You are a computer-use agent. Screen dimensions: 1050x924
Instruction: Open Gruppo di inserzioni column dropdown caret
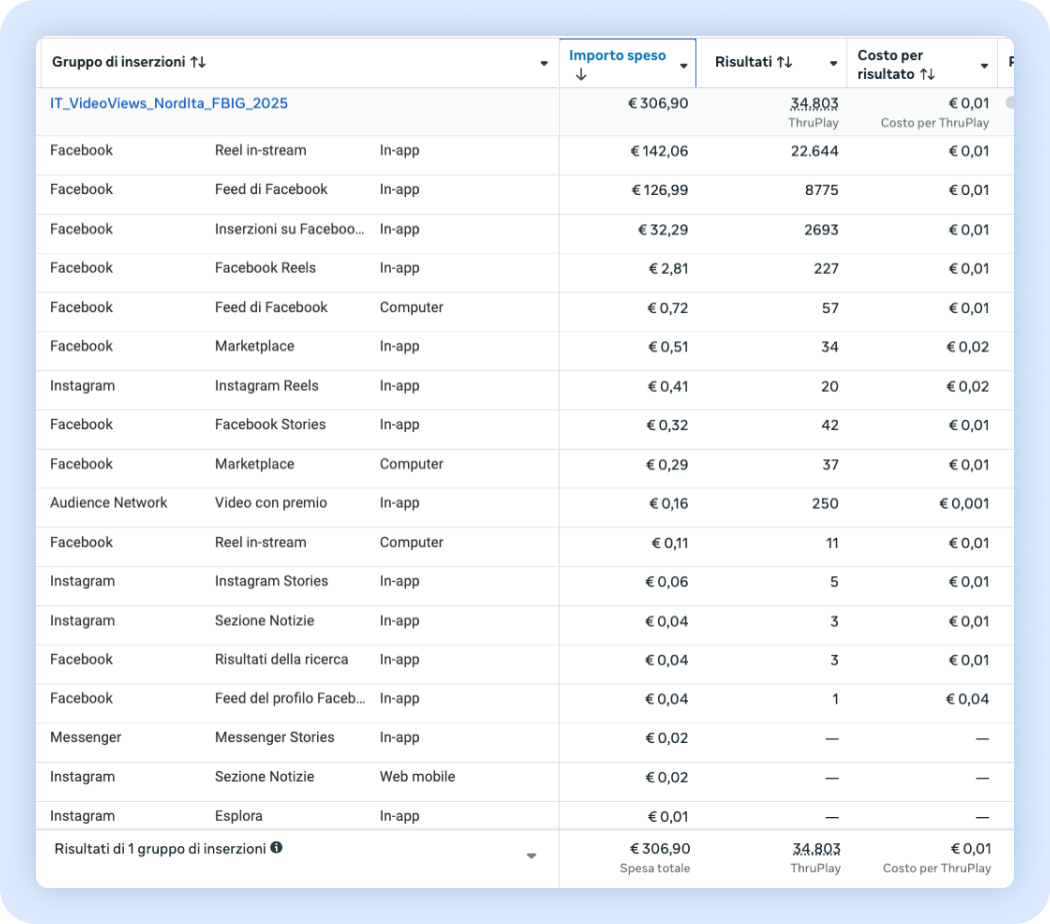(x=544, y=64)
